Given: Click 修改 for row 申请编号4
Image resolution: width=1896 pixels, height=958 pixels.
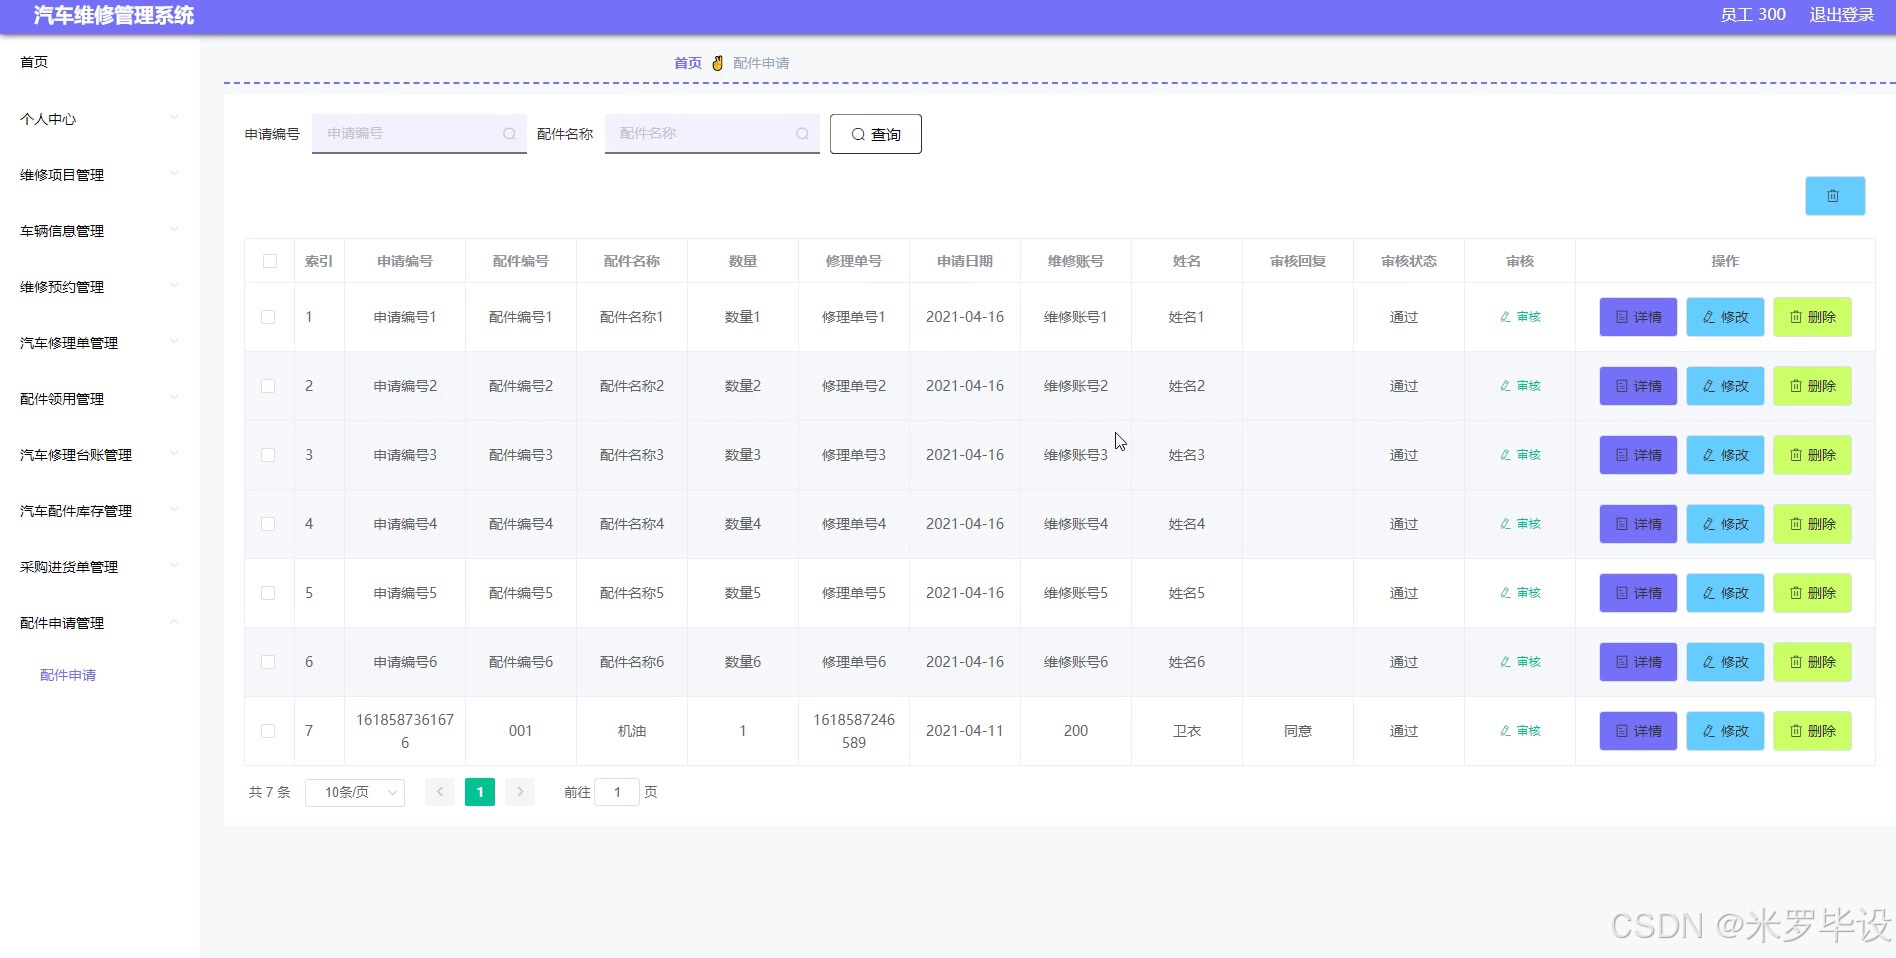Looking at the screenshot, I should pyautogui.click(x=1725, y=524).
